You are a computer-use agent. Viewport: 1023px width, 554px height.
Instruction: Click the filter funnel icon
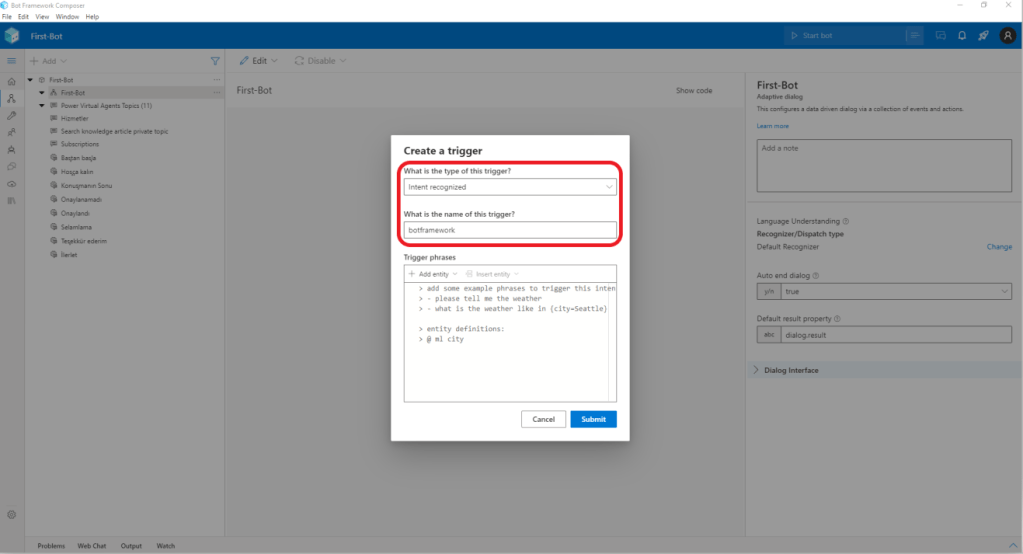pyautogui.click(x=214, y=61)
